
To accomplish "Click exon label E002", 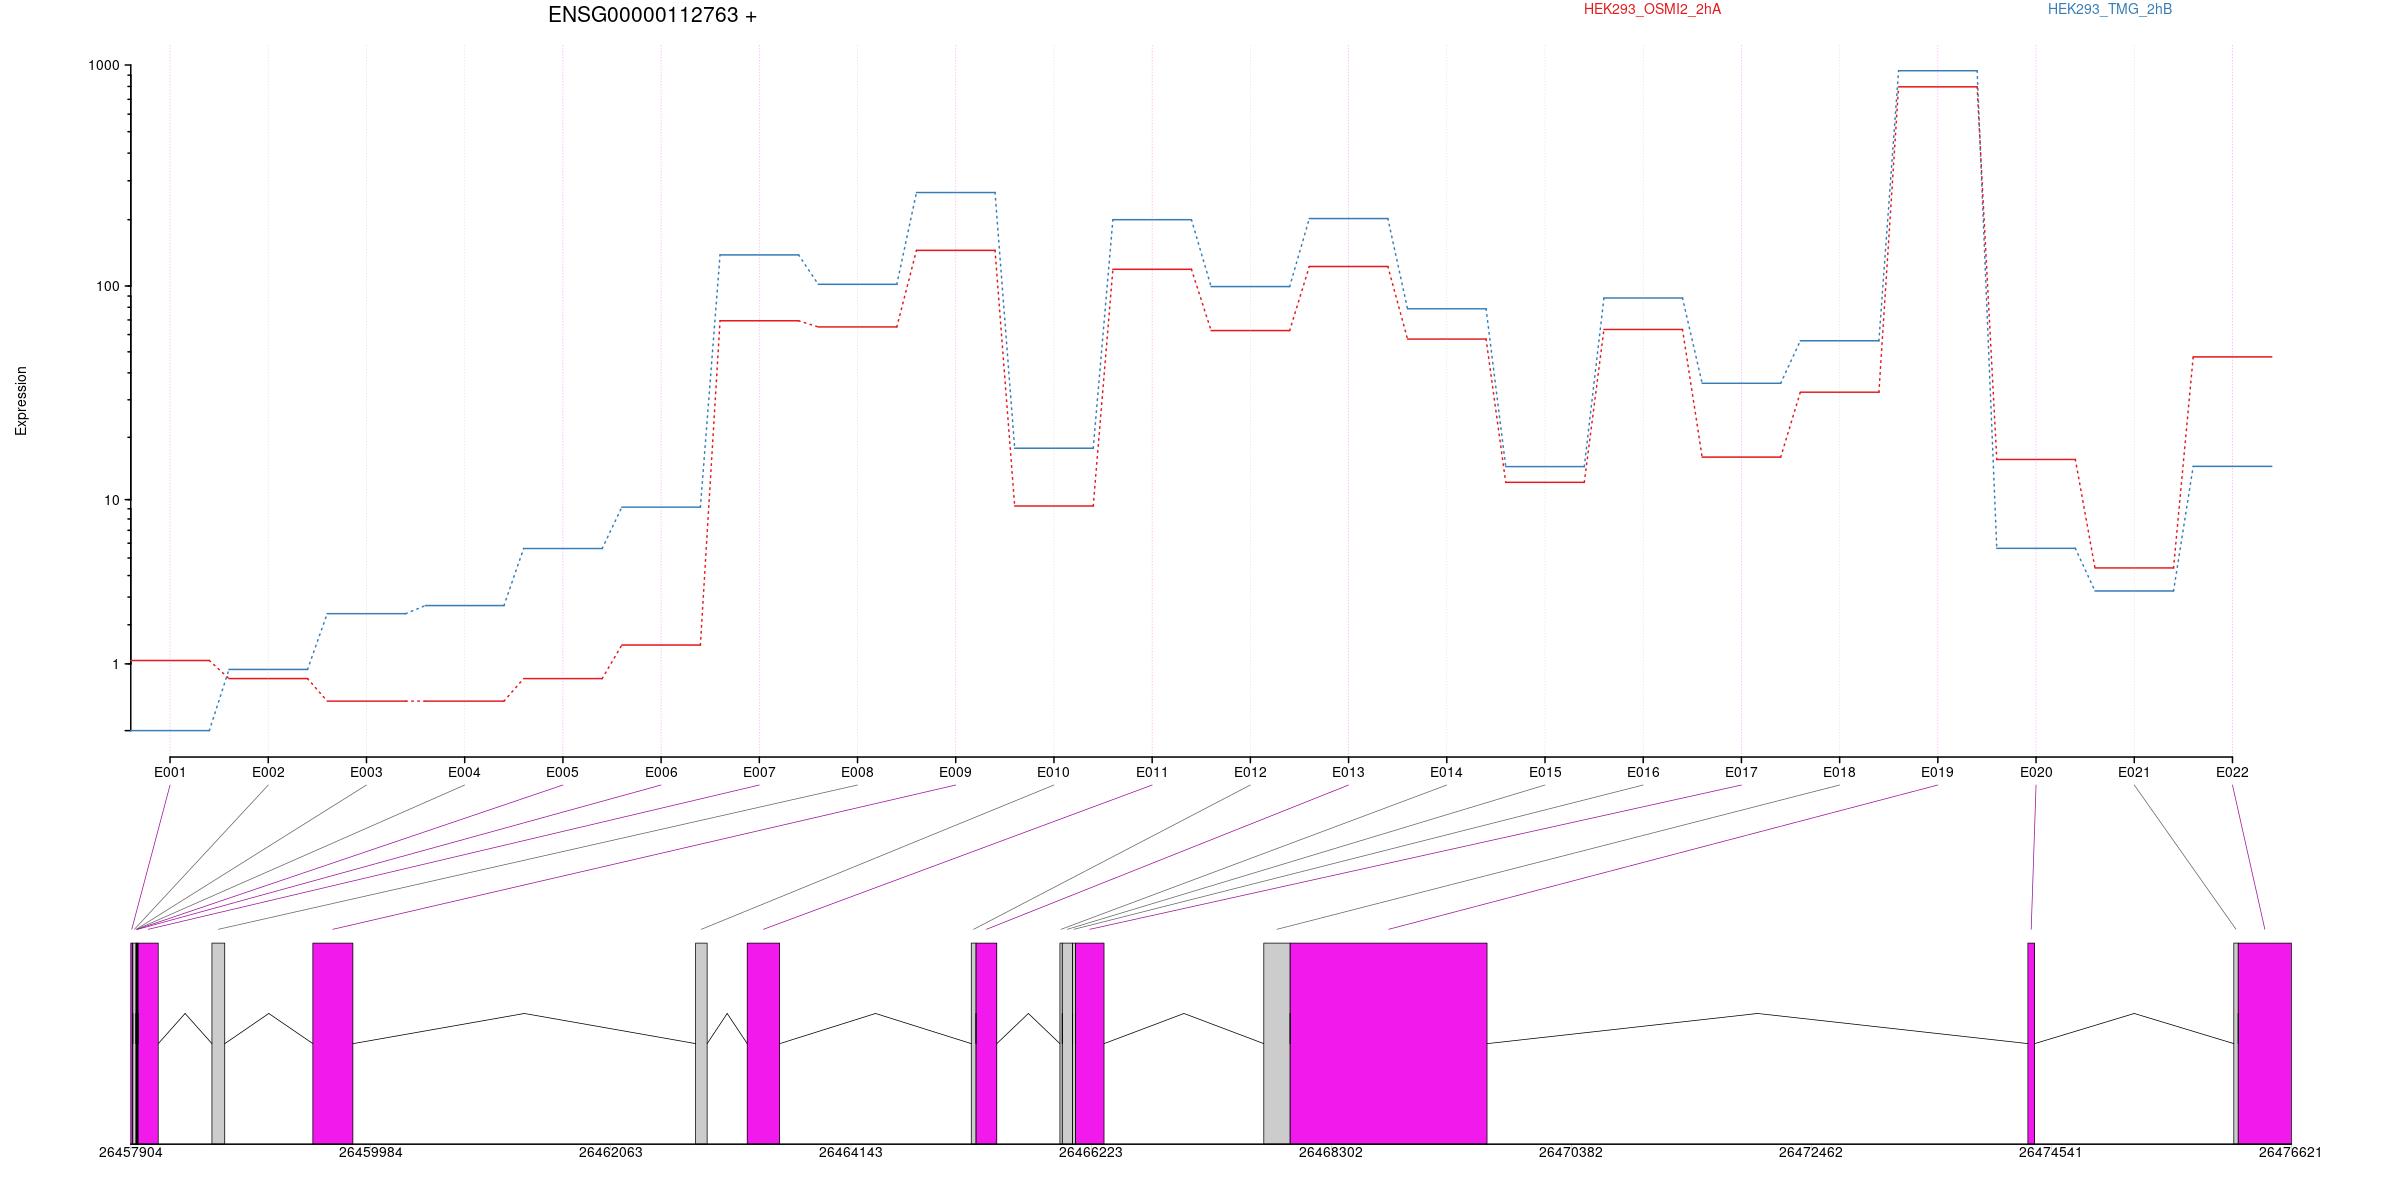I will pos(268,772).
